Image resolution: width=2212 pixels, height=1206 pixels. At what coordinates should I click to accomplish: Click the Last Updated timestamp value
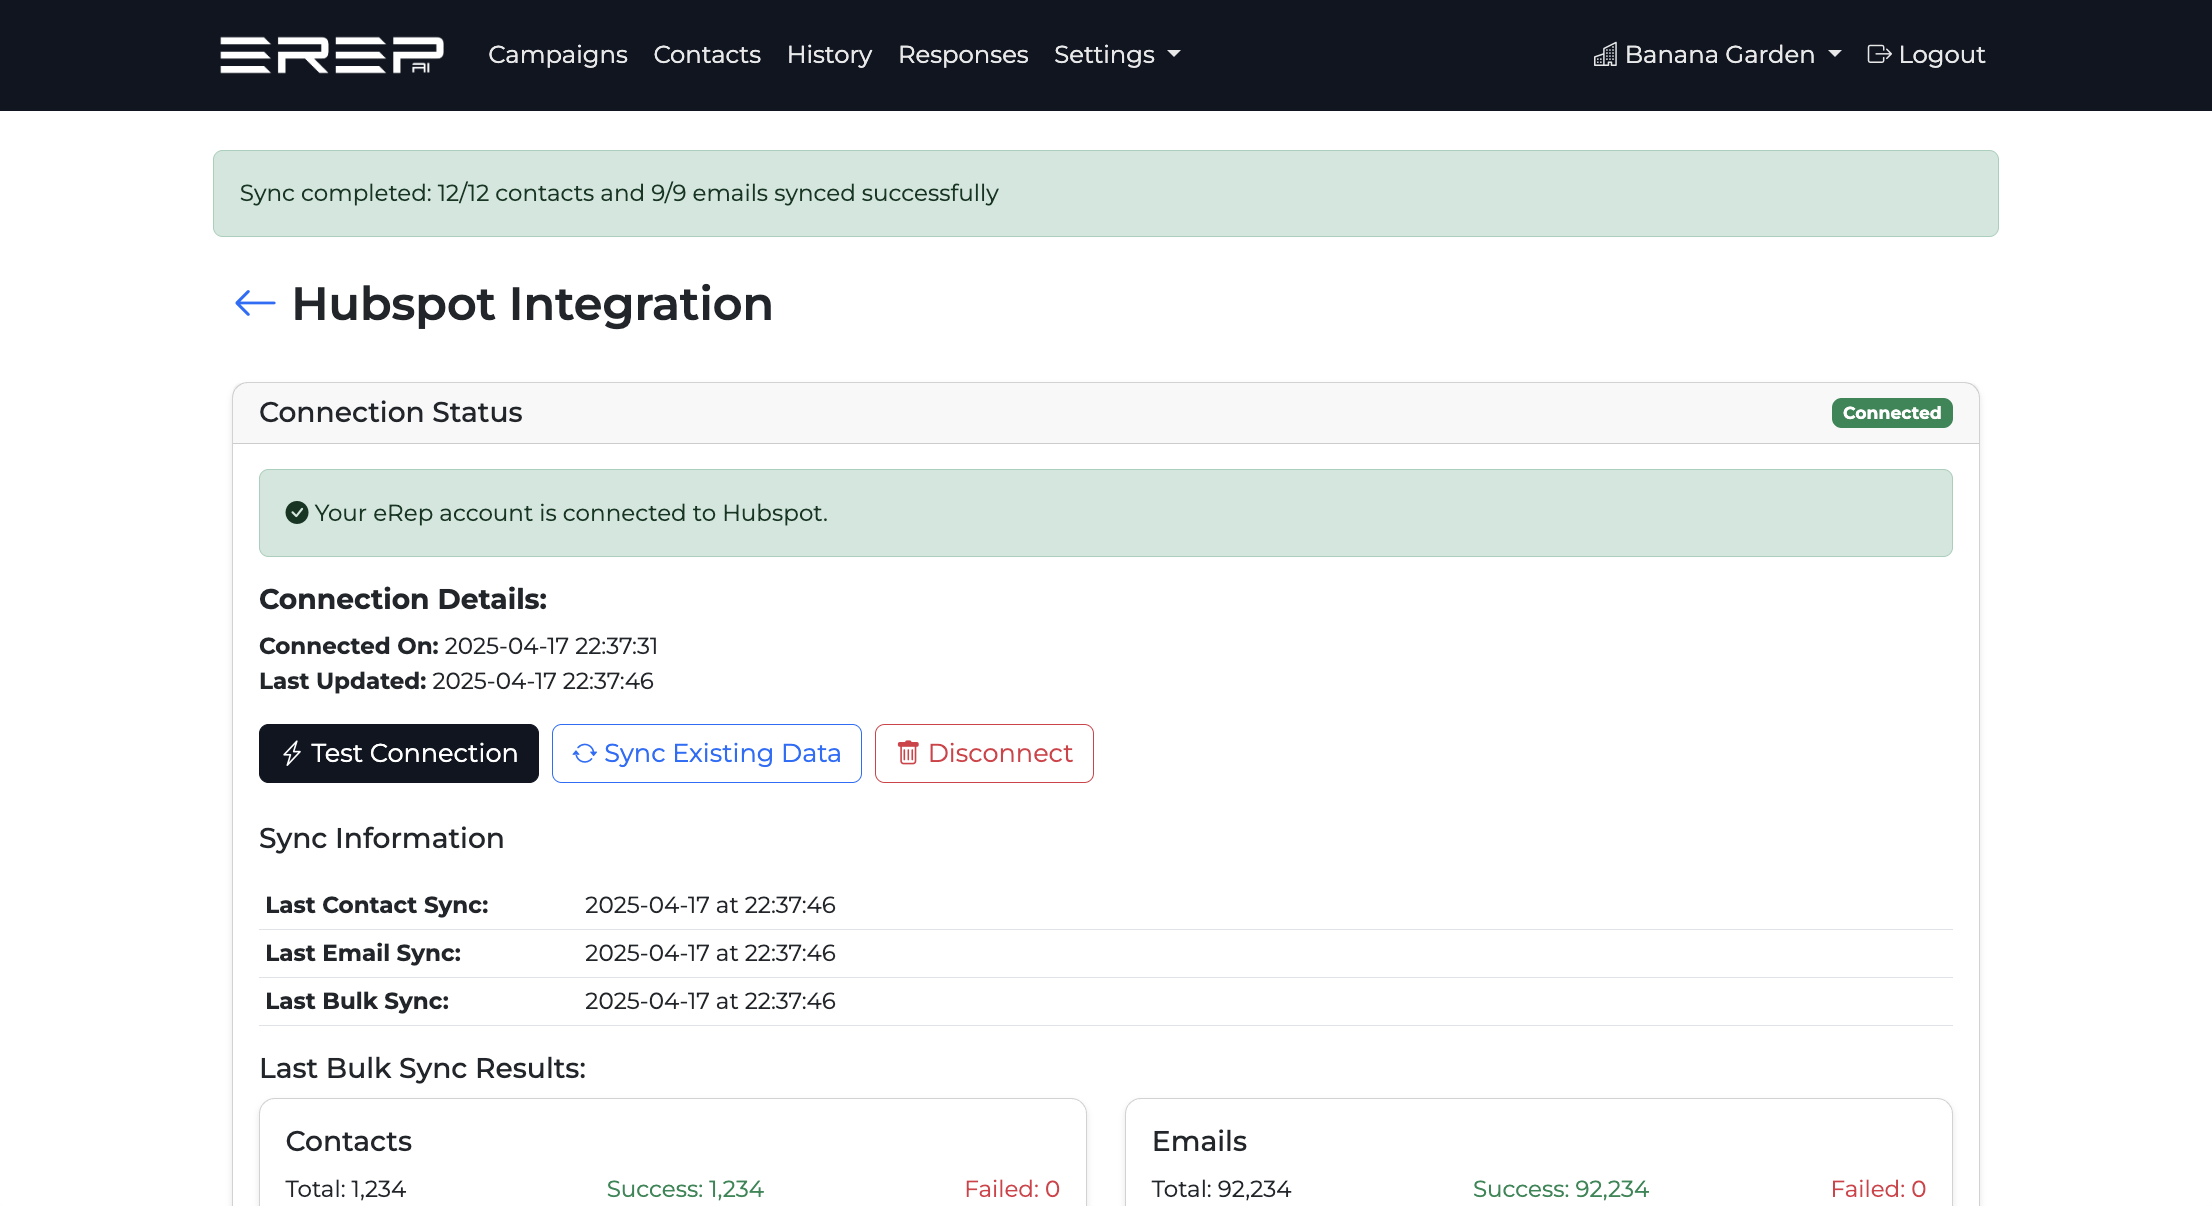coord(543,681)
